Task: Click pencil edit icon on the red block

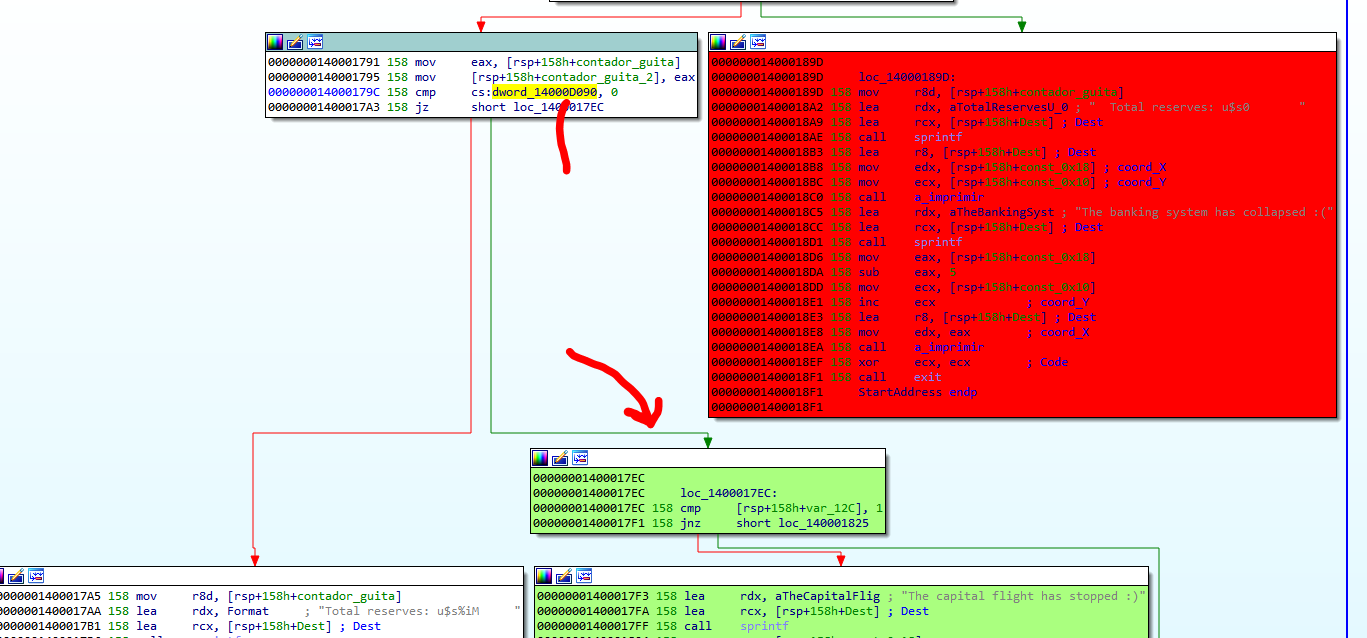Action: click(739, 42)
